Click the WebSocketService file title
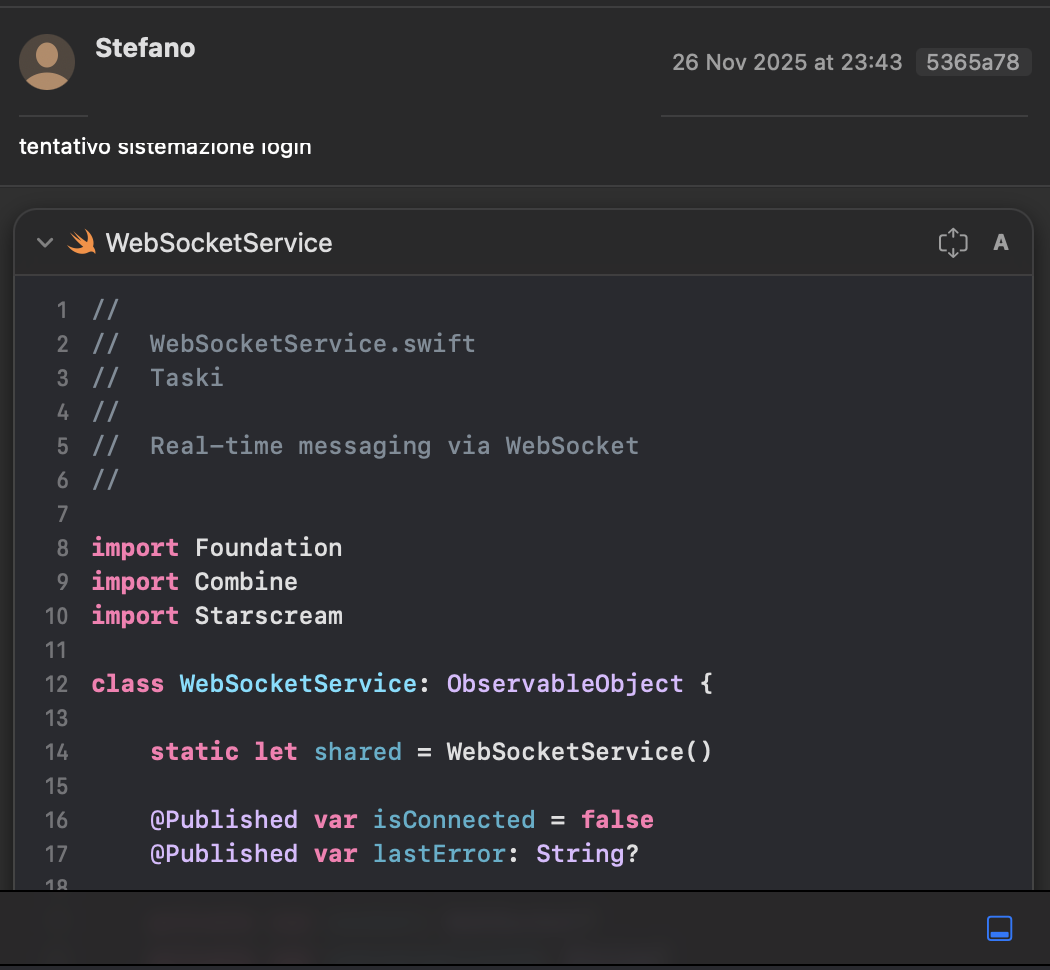Viewport: 1050px width, 970px height. tap(219, 243)
